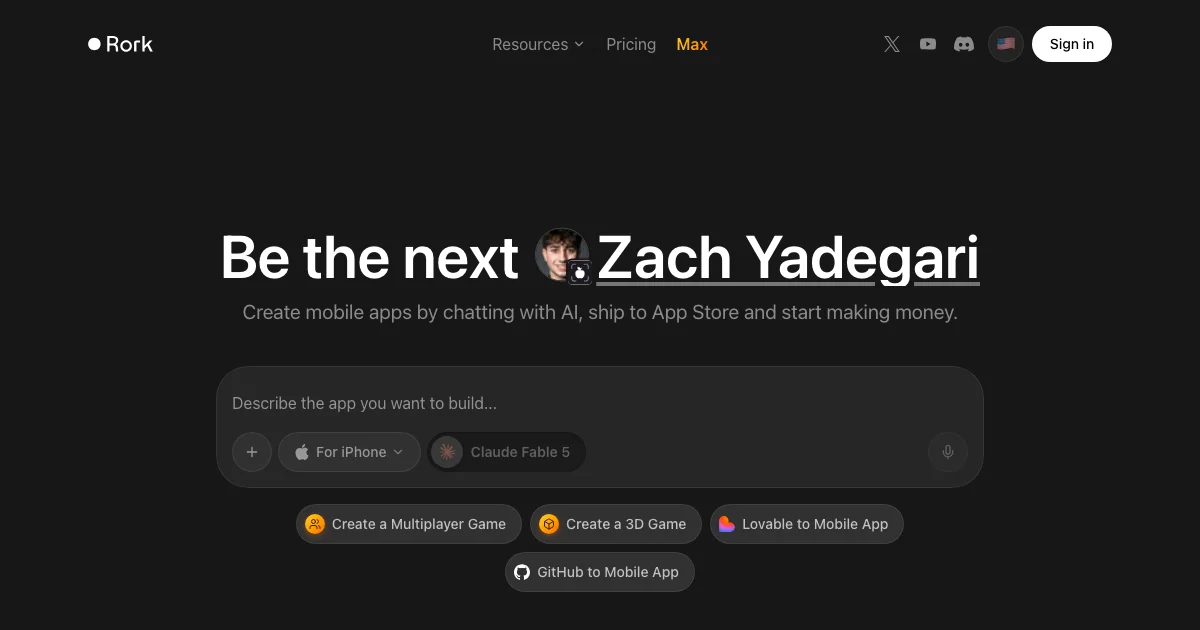
Task: Choose Lovable to Mobile App chip
Action: click(806, 524)
